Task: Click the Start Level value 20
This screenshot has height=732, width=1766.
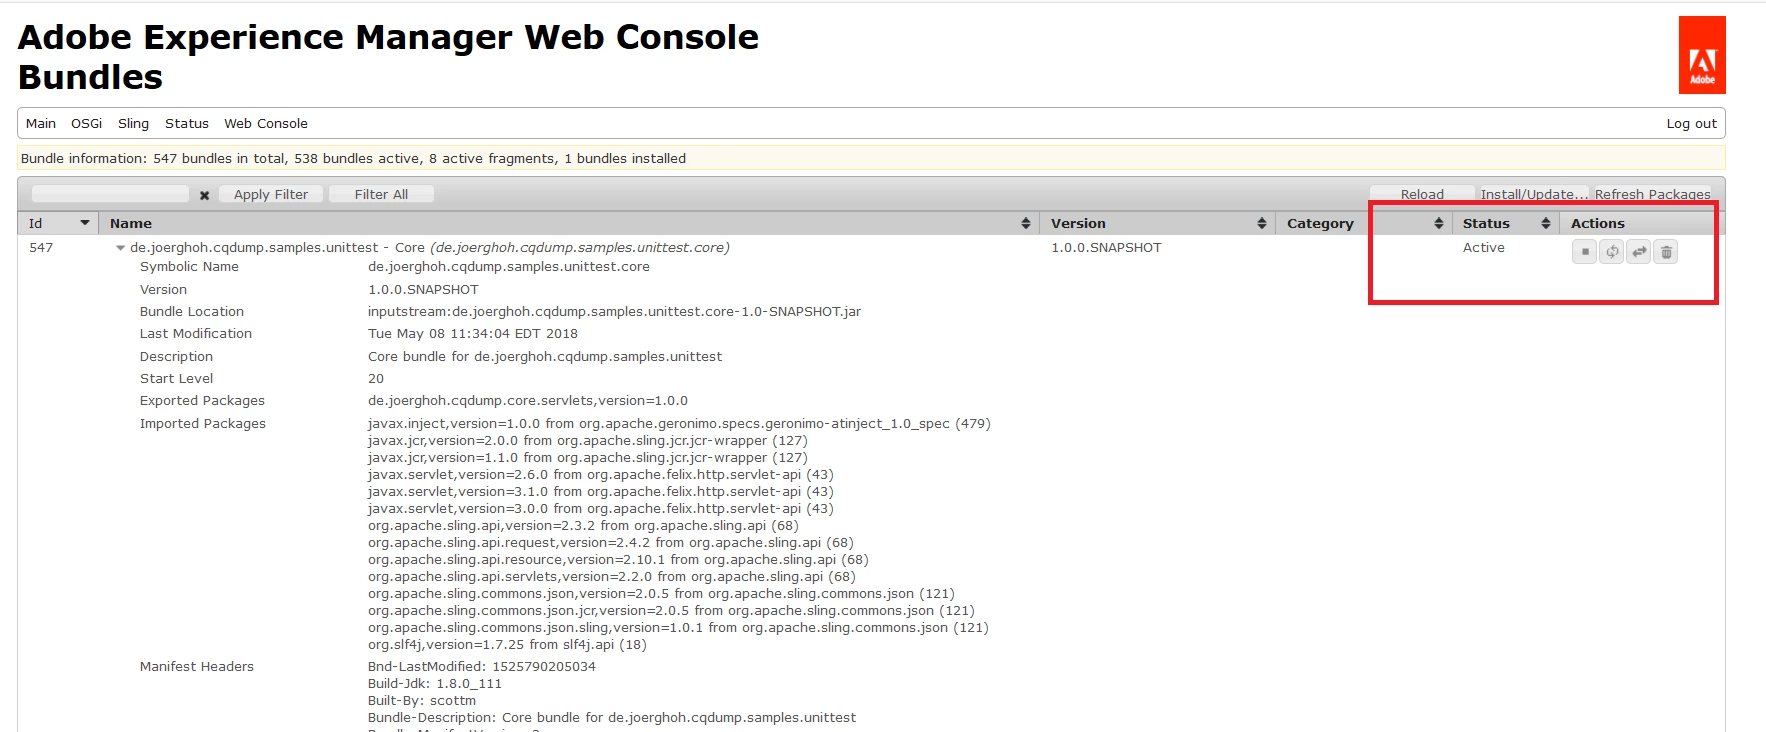Action: tap(376, 378)
